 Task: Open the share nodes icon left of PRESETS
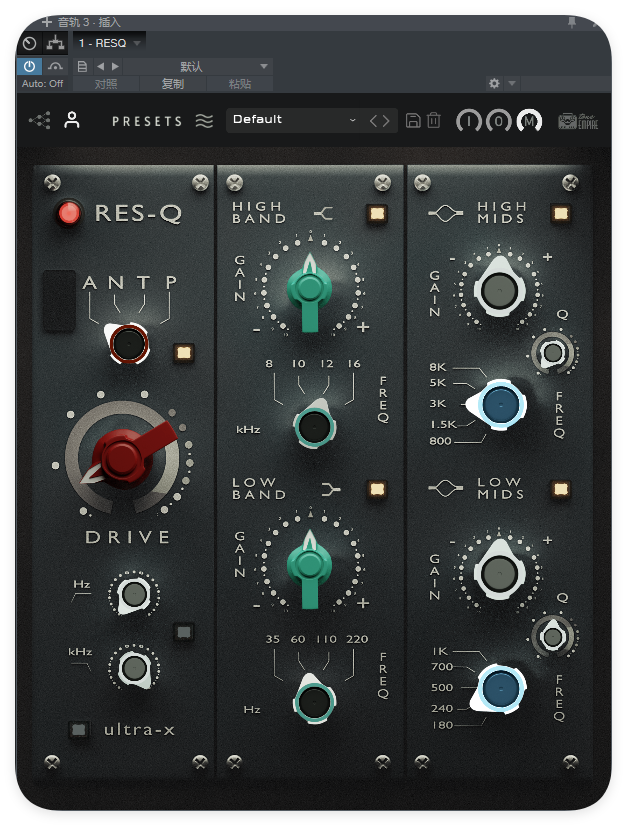click(40, 121)
